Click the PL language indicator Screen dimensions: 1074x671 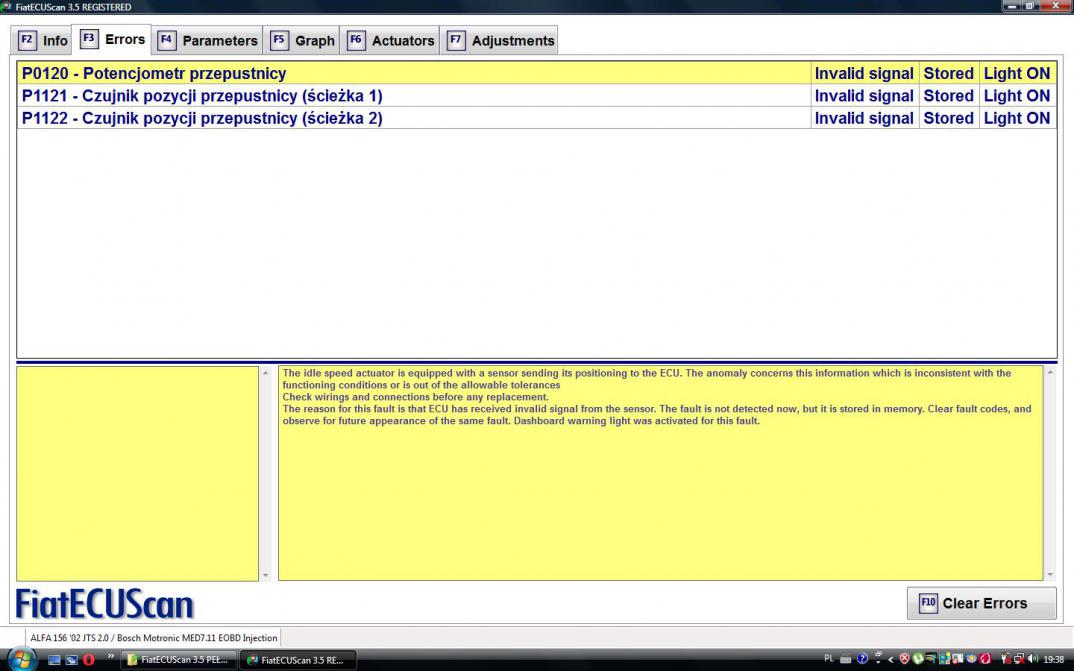829,659
